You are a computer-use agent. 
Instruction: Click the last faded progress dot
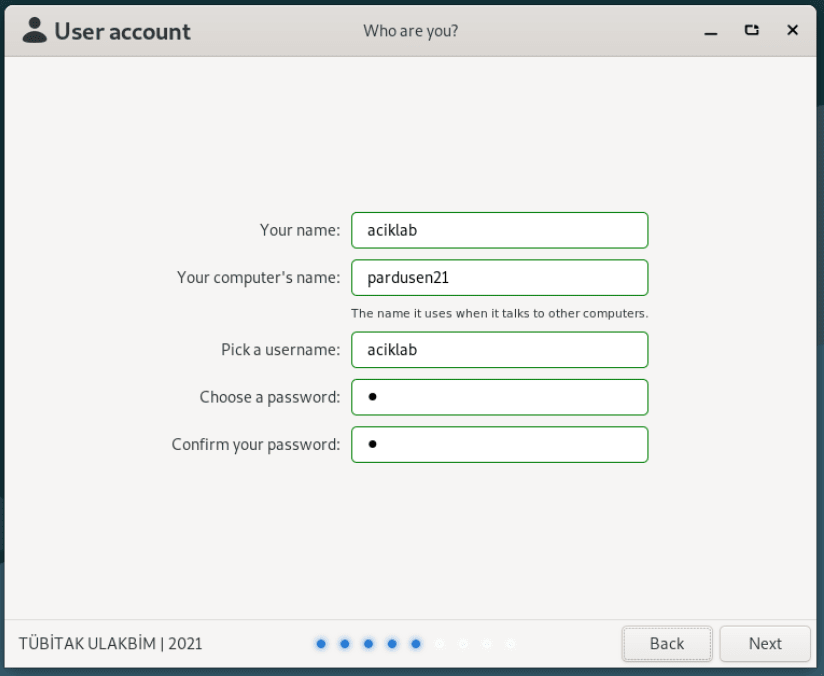[510, 643]
